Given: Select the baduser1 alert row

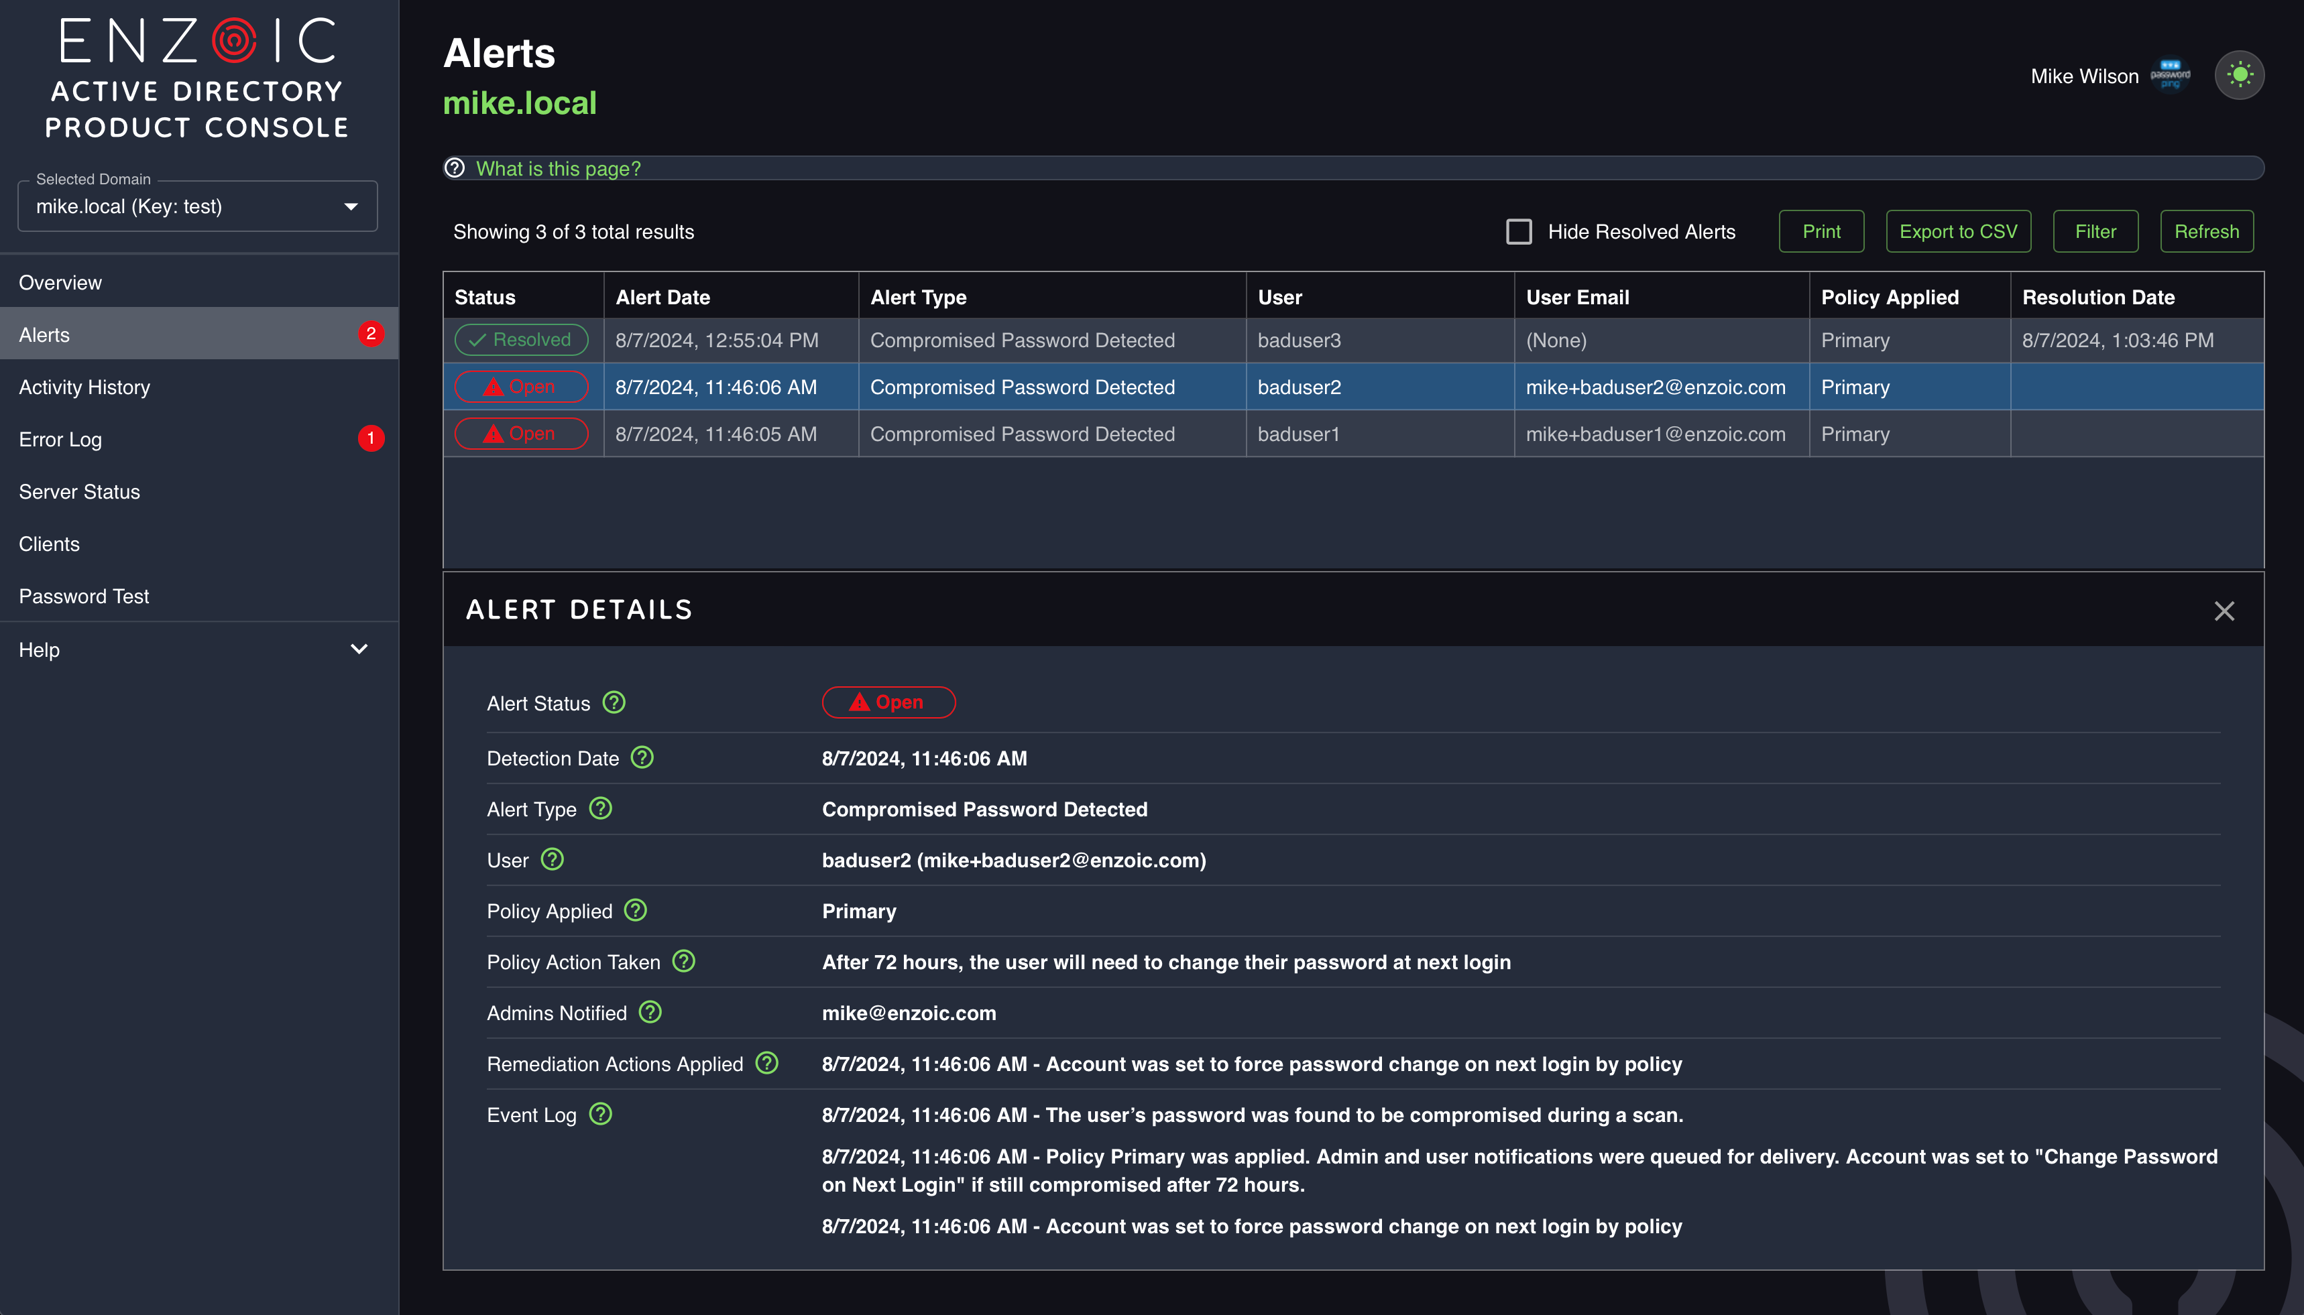Looking at the screenshot, I should 1300,434.
